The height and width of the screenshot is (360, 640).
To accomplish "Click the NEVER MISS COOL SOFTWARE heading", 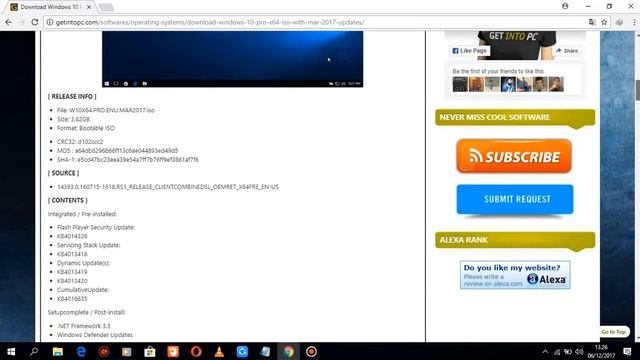I will [x=495, y=117].
